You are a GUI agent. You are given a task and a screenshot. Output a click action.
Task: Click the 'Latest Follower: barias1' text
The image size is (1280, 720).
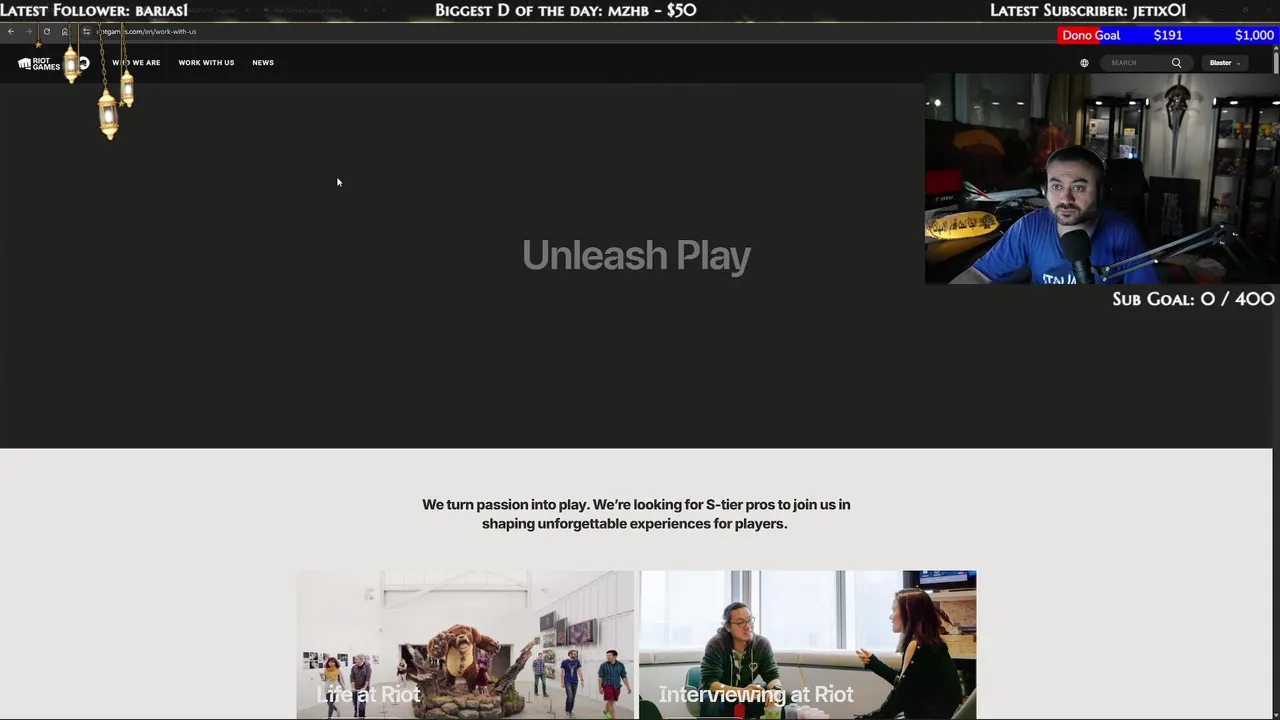95,10
